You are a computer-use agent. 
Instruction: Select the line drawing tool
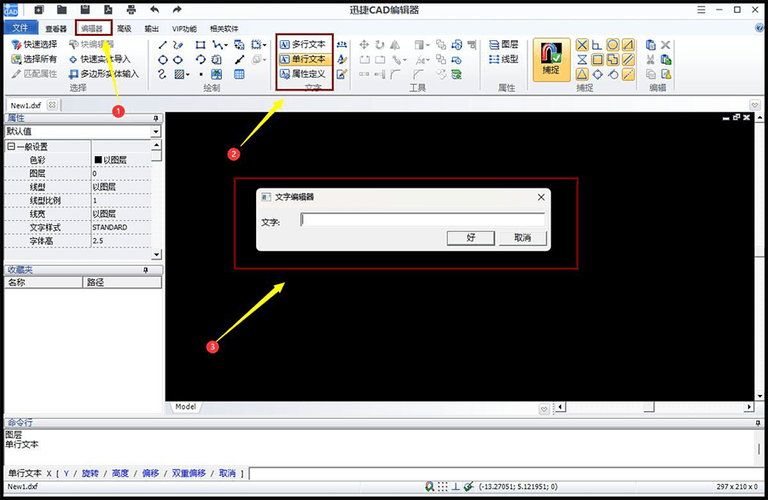tap(163, 45)
